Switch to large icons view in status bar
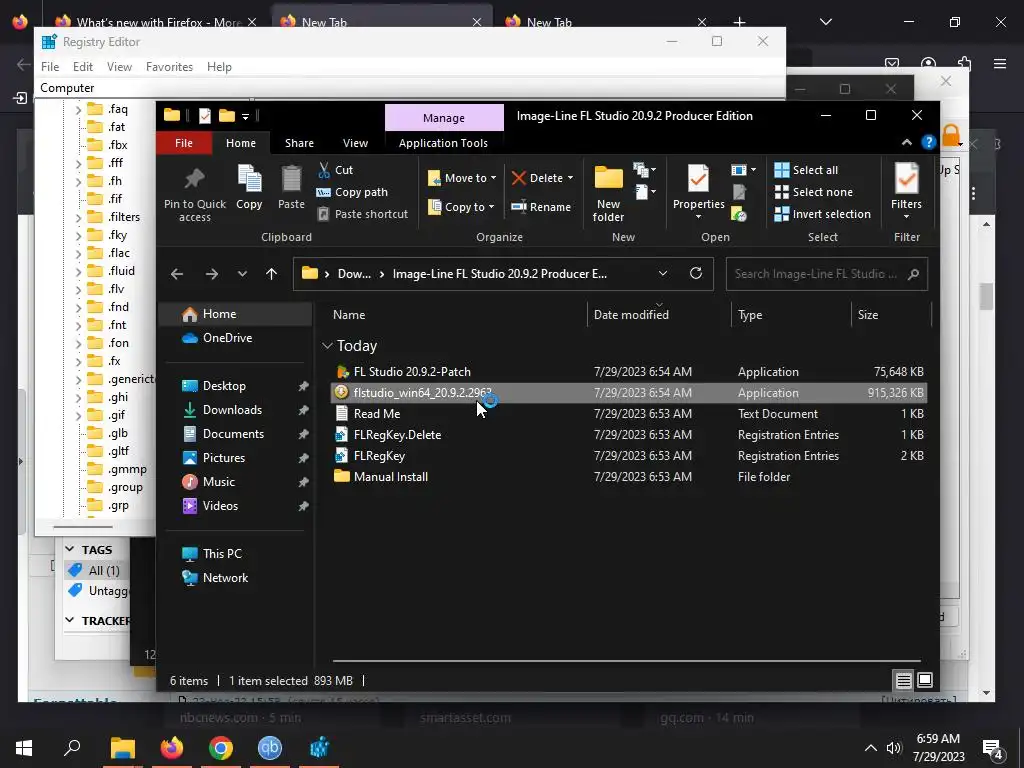The image size is (1024, 768). pos(925,680)
